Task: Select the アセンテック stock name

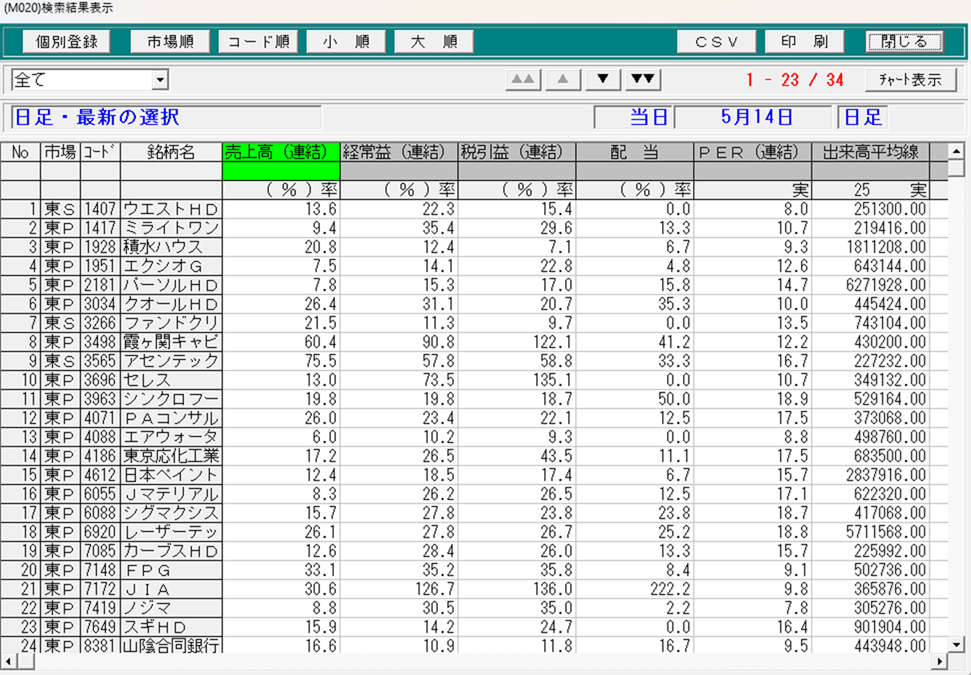Action: [172, 361]
